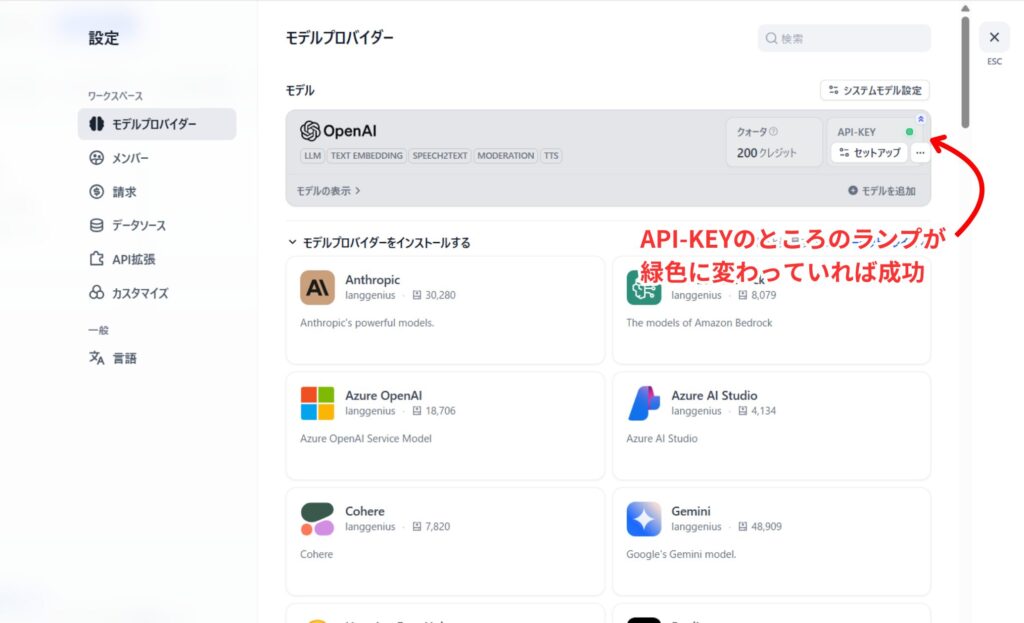Click the Azure AI Studio card title
1024x623 pixels.
(x=714, y=395)
